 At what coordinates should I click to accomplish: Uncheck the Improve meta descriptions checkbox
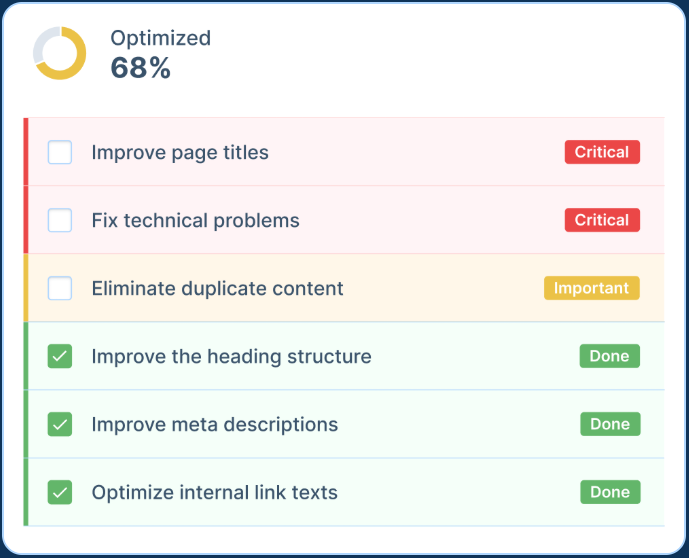pyautogui.click(x=60, y=424)
